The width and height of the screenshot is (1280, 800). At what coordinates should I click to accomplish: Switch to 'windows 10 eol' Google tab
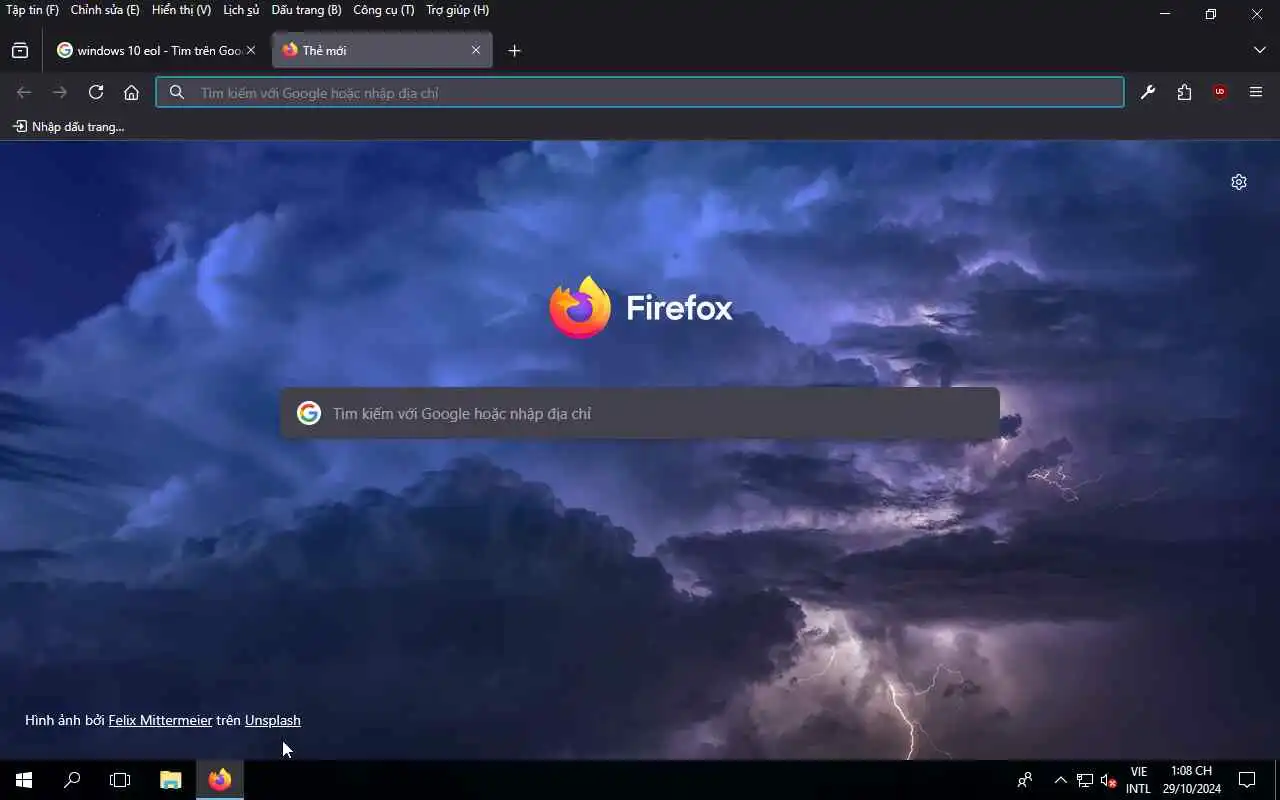157,50
